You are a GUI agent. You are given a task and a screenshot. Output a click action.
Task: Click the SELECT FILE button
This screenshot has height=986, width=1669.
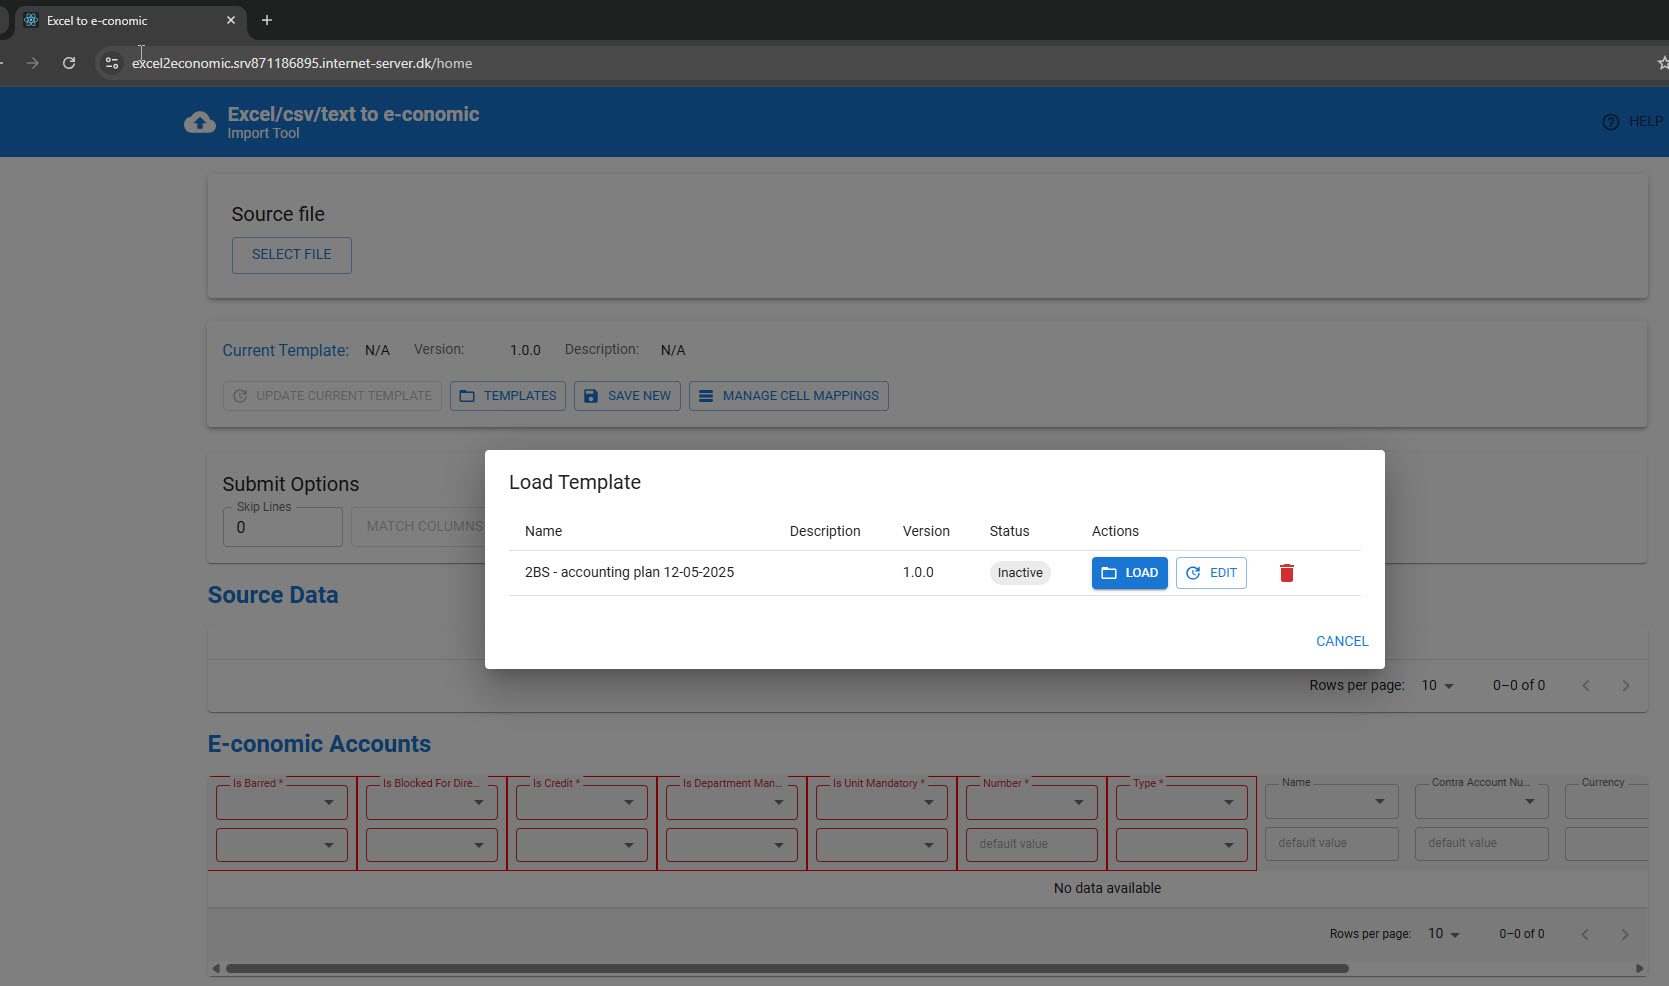tap(291, 255)
